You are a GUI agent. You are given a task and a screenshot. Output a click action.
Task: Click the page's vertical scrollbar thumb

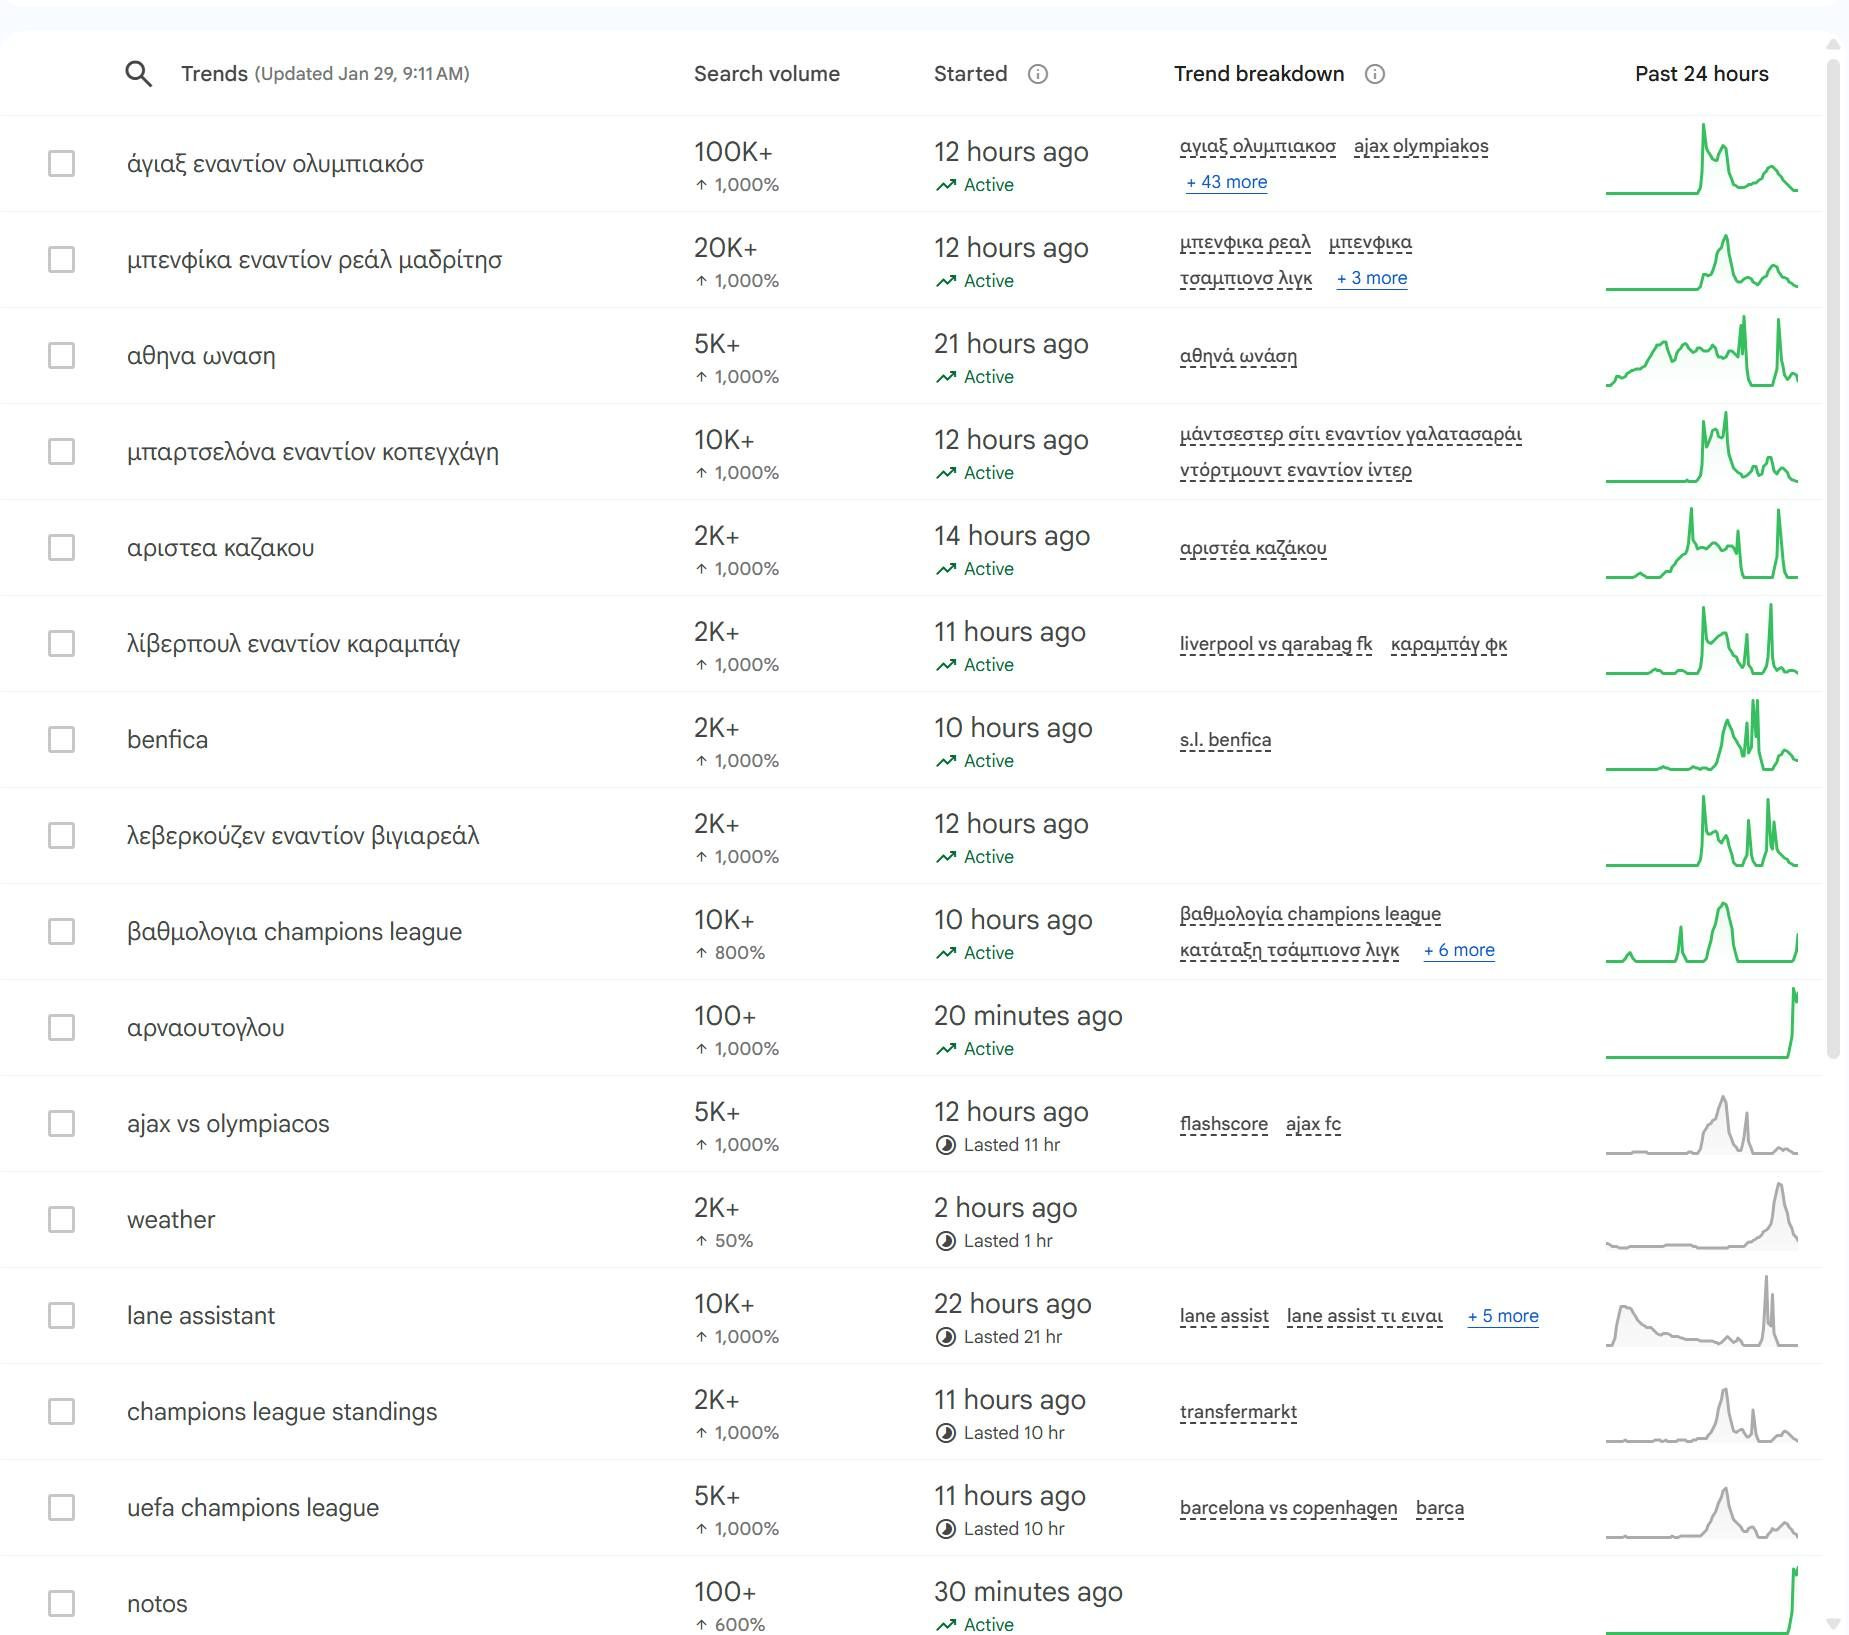pyautogui.click(x=1833, y=560)
